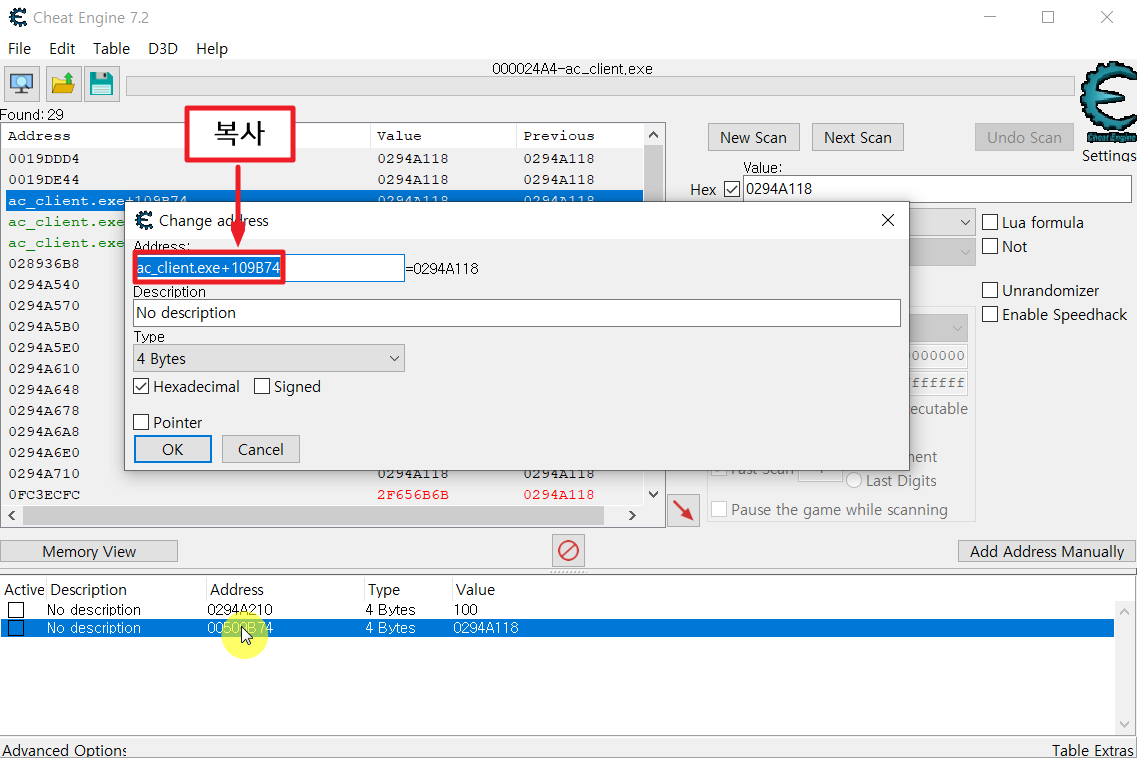The image size is (1137, 758).
Task: Click the red value 2F656B6B
Action: pyautogui.click(x=413, y=495)
